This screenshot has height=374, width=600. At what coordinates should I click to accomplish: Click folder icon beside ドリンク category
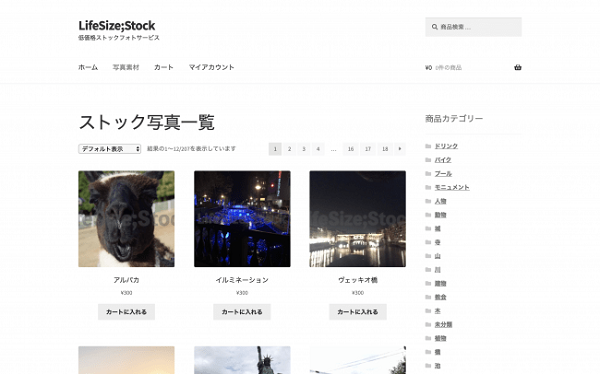coord(428,146)
